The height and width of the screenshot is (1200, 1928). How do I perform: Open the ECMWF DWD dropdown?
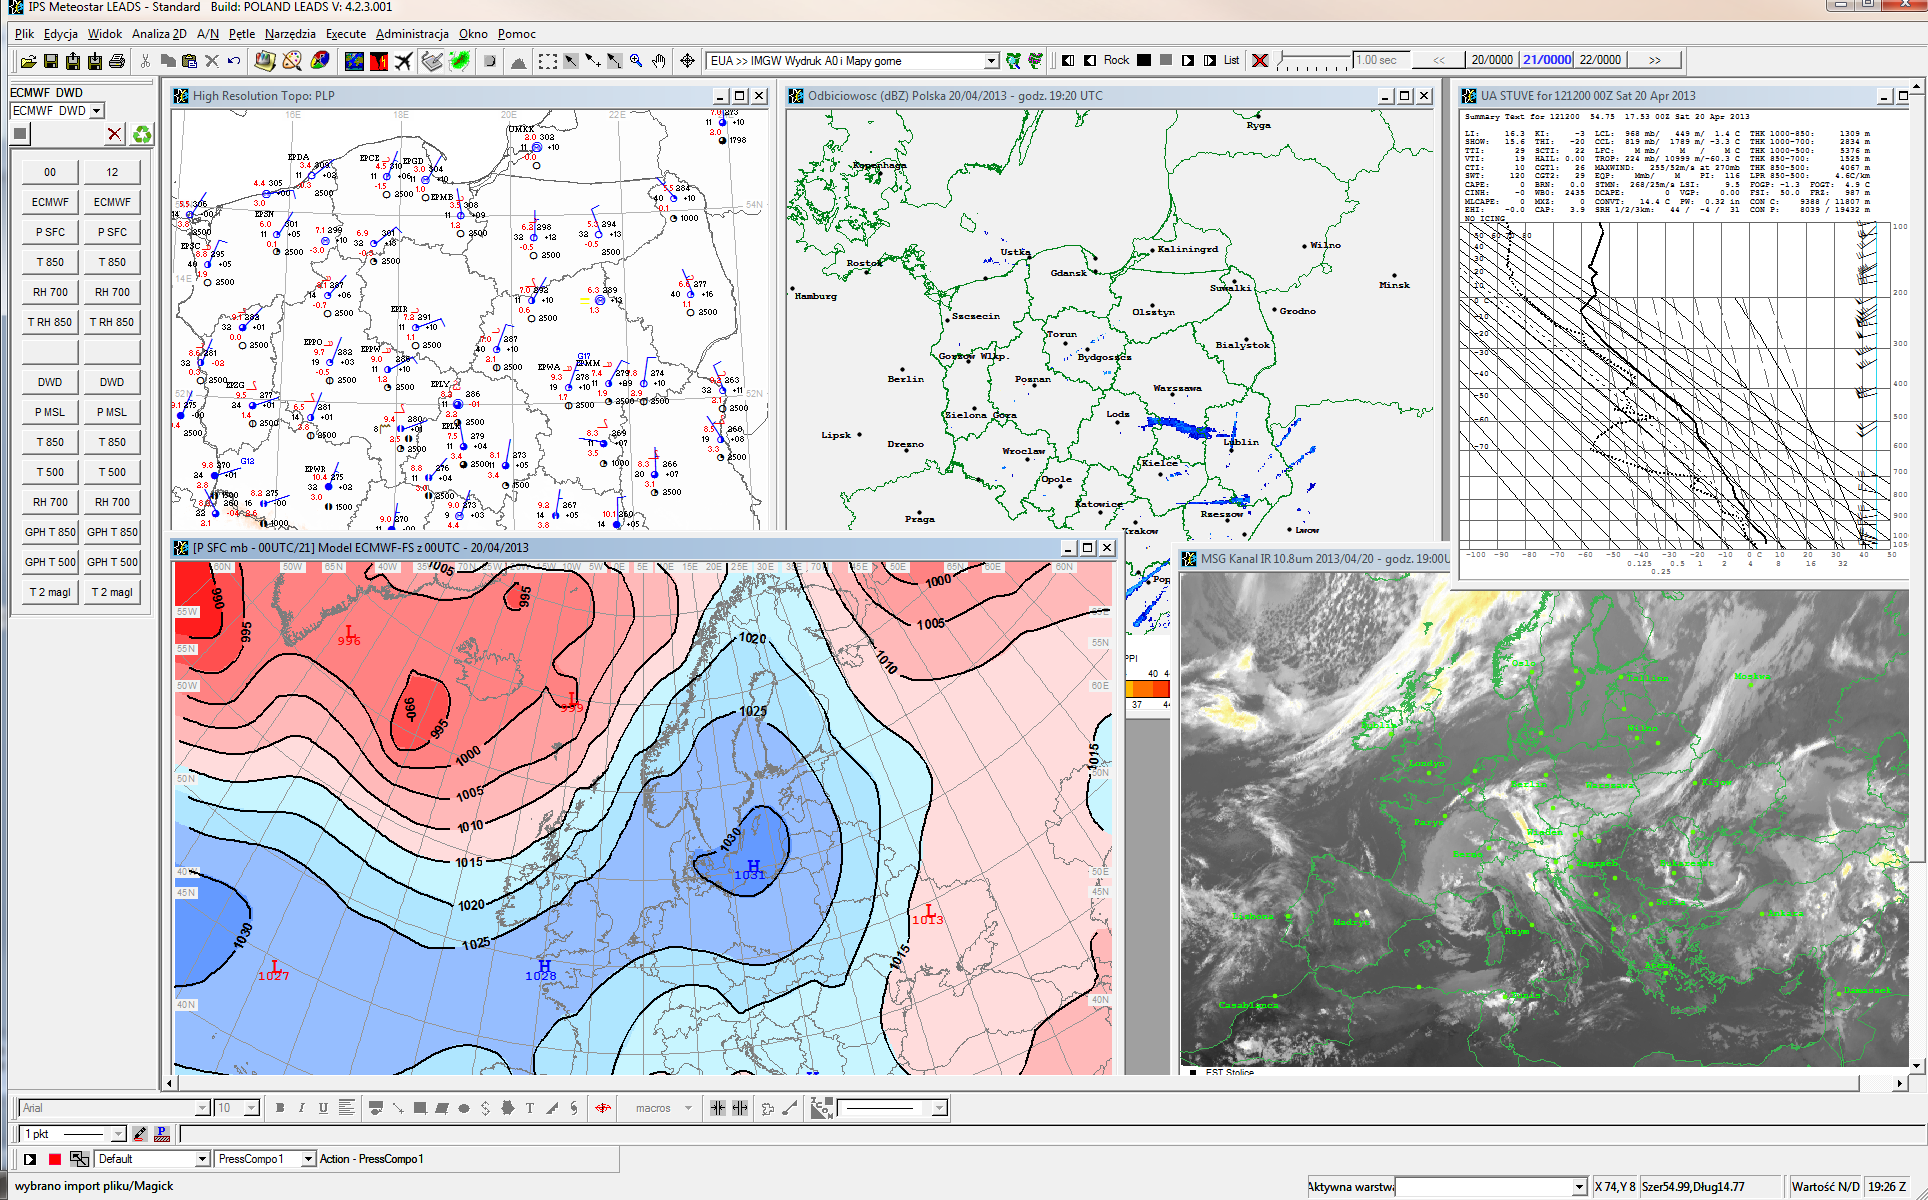(97, 111)
